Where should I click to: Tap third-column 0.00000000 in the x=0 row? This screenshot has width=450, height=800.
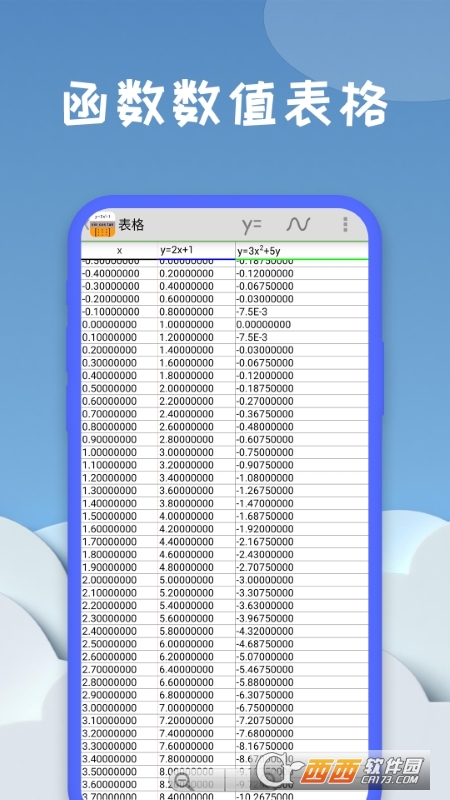[x=302, y=324]
